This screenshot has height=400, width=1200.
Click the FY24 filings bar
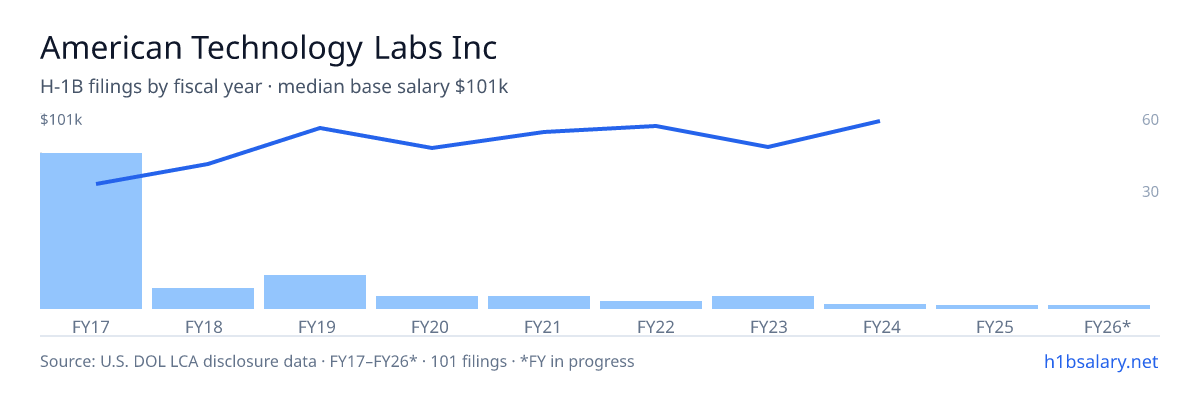(875, 306)
